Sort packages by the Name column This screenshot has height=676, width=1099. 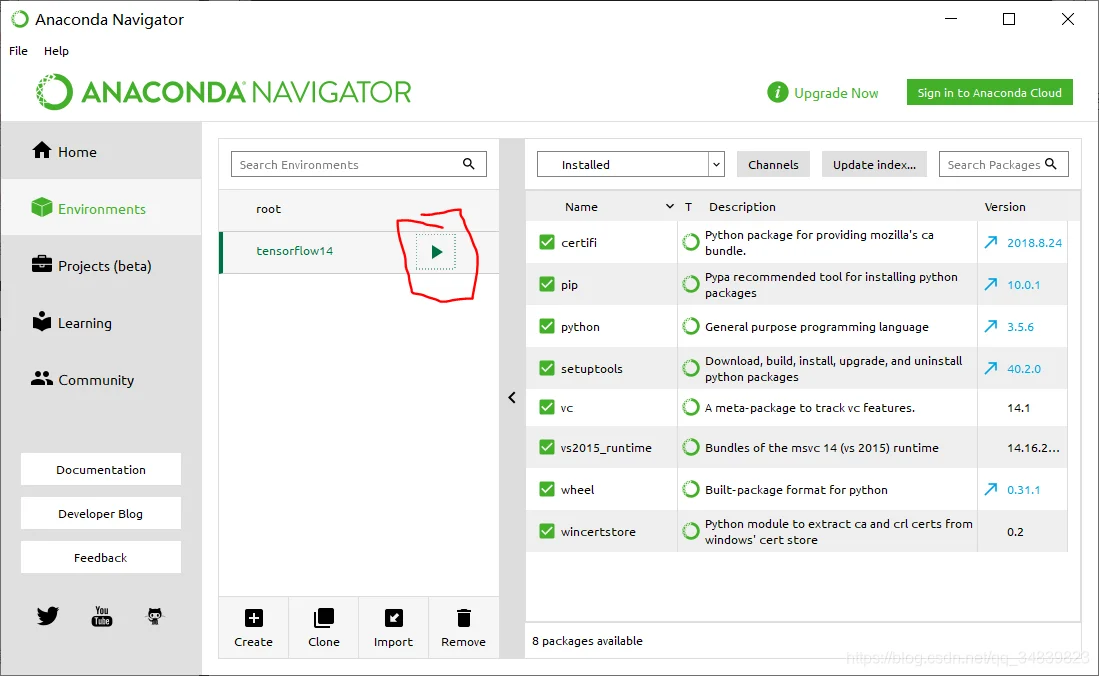581,207
